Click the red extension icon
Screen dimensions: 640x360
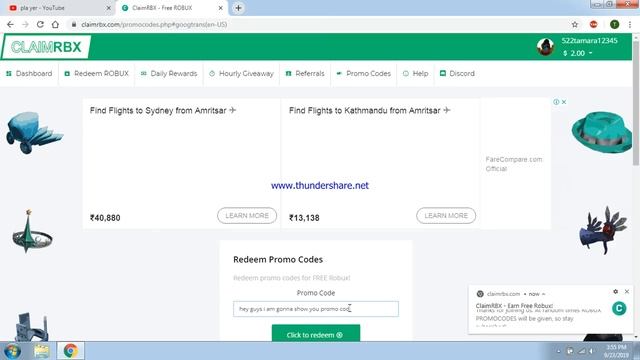[593, 24]
